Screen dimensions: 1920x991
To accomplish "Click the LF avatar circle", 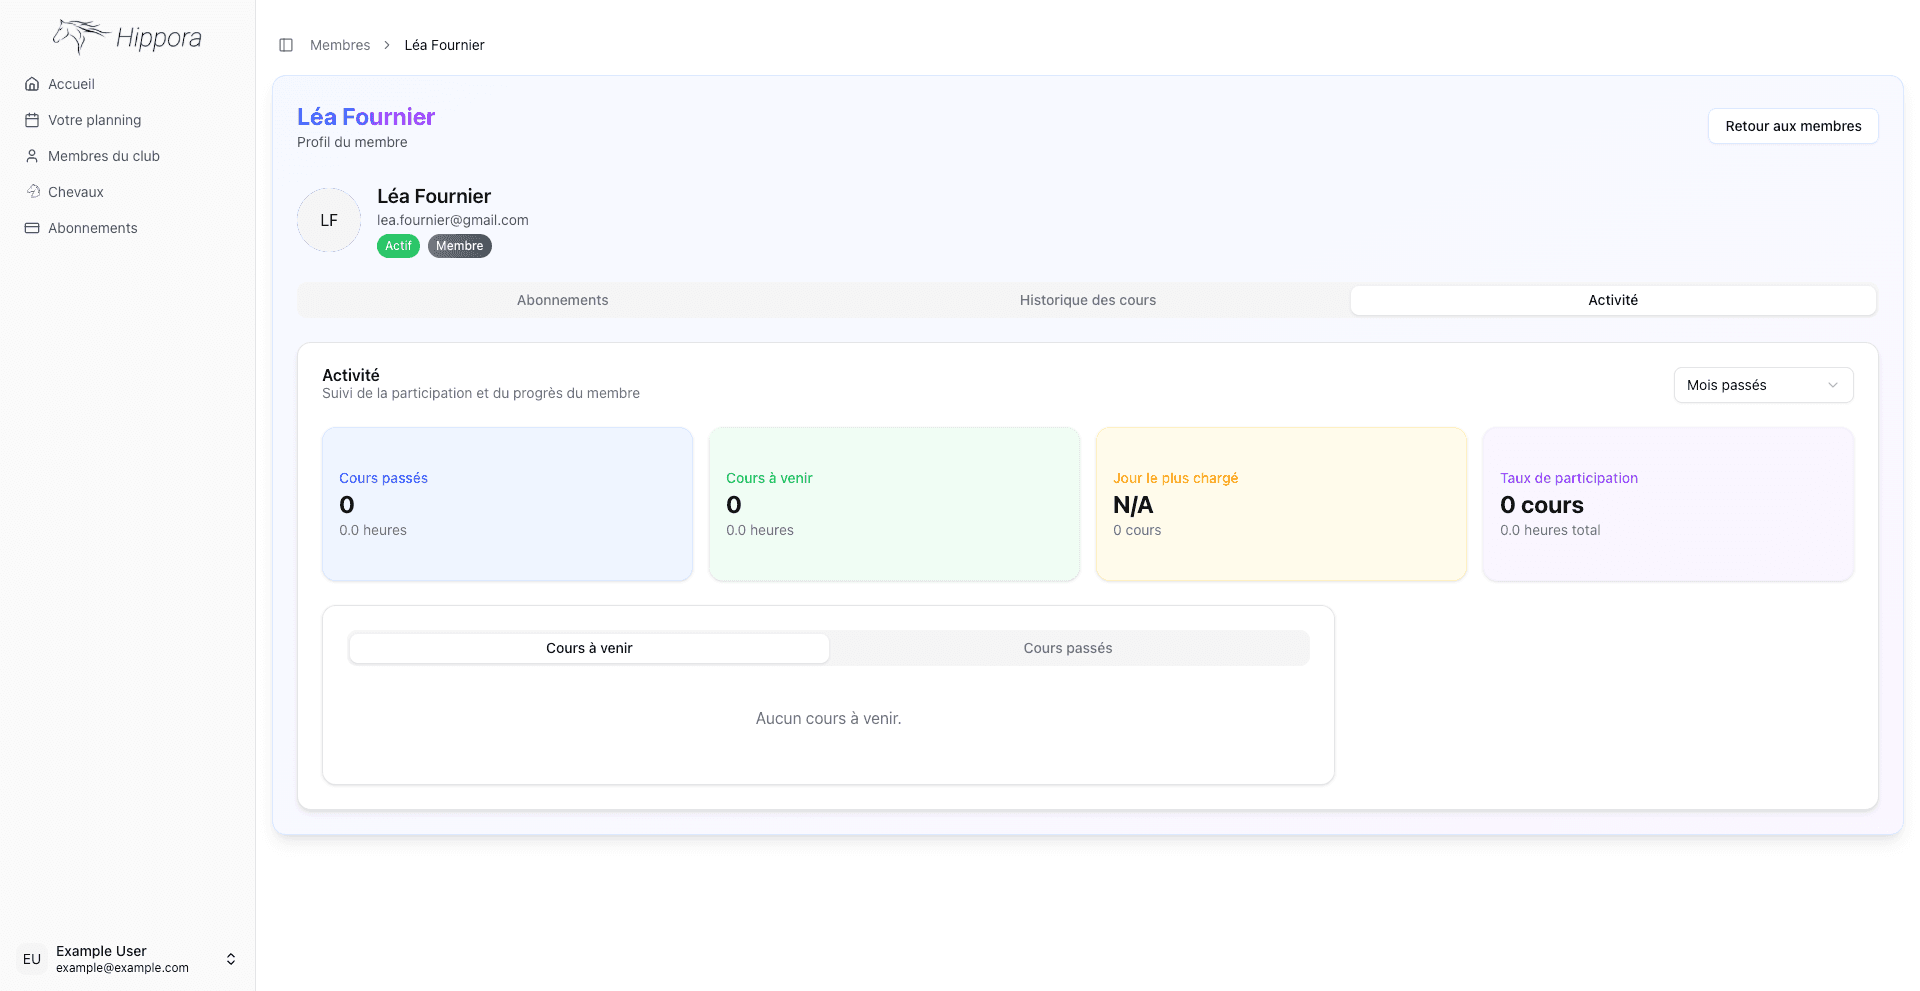I will coord(329,220).
